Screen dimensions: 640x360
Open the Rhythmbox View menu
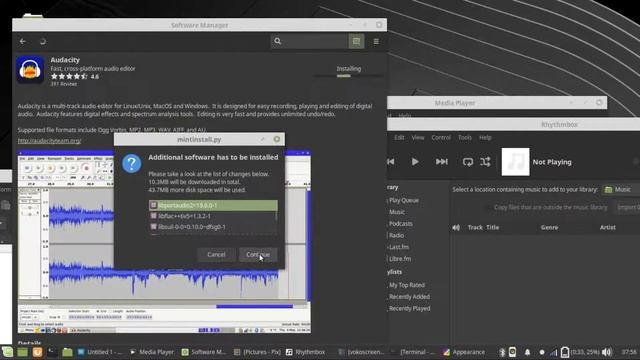418,138
